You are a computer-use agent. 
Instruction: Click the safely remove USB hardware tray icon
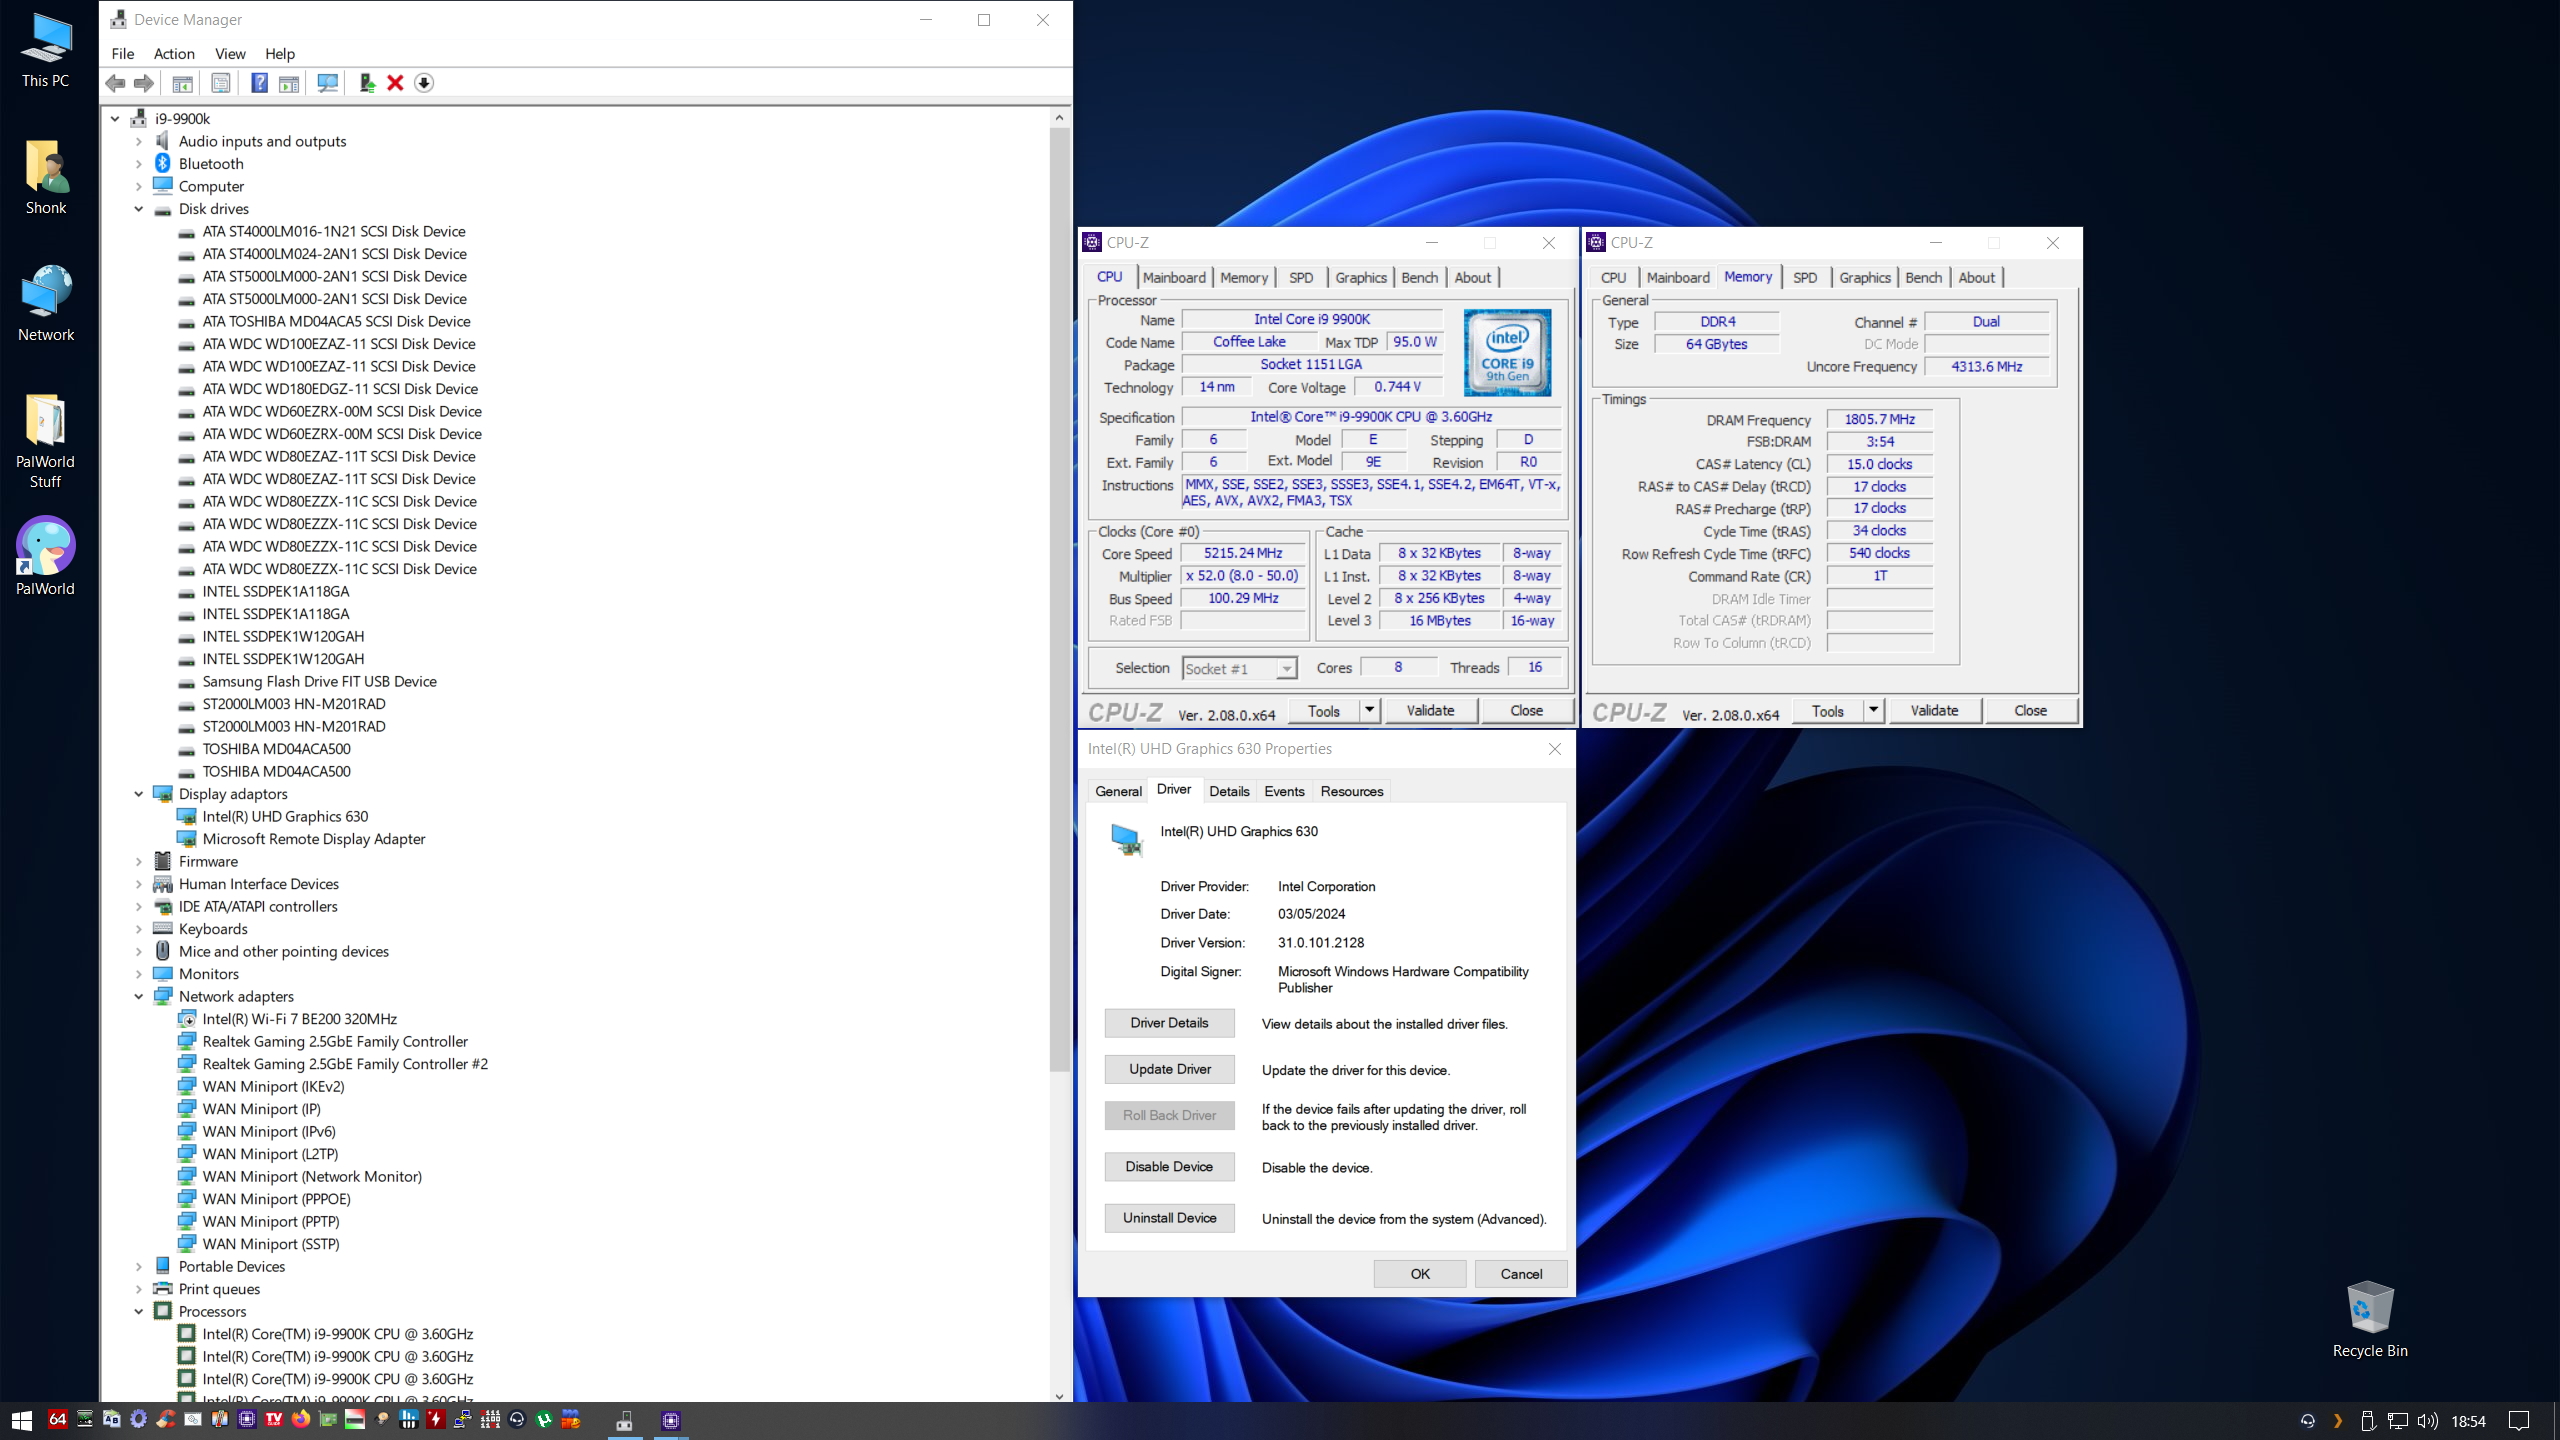coord(2367,1421)
